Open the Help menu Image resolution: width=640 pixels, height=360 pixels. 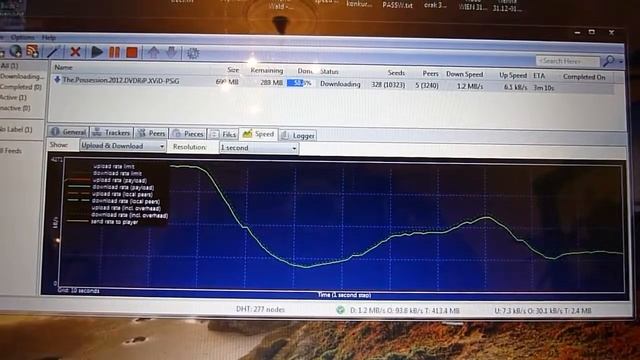(x=49, y=38)
